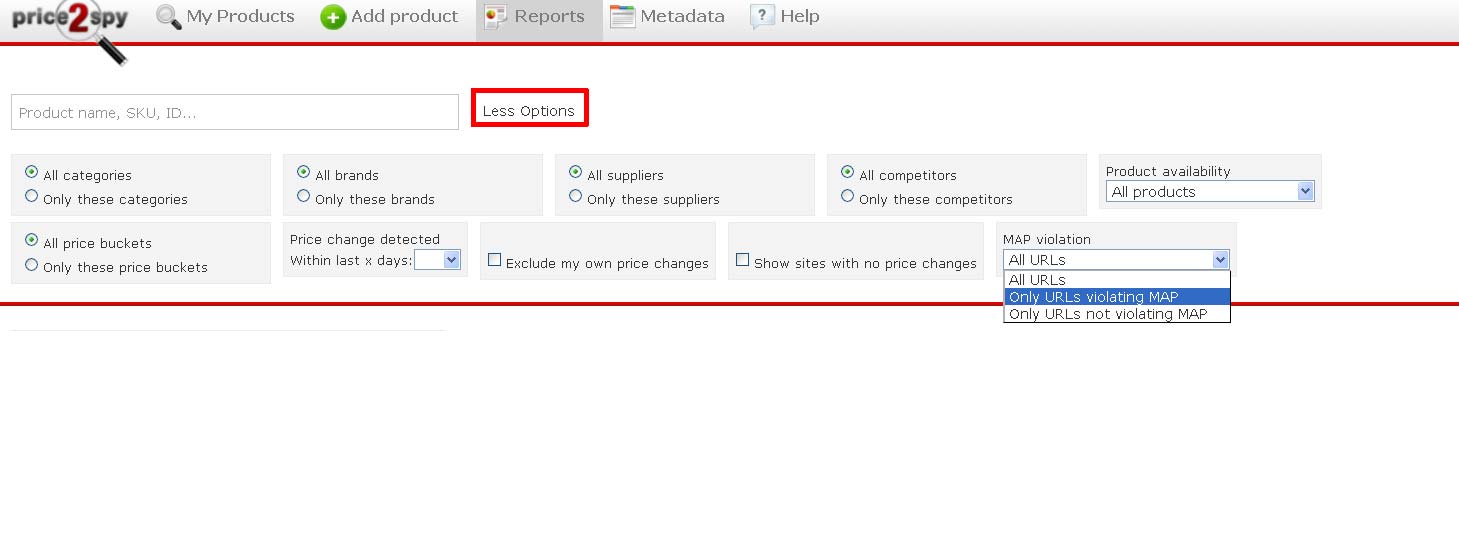Image resolution: width=1459 pixels, height=543 pixels.
Task: Choose Only URLs violating MAP option
Action: (x=1117, y=297)
